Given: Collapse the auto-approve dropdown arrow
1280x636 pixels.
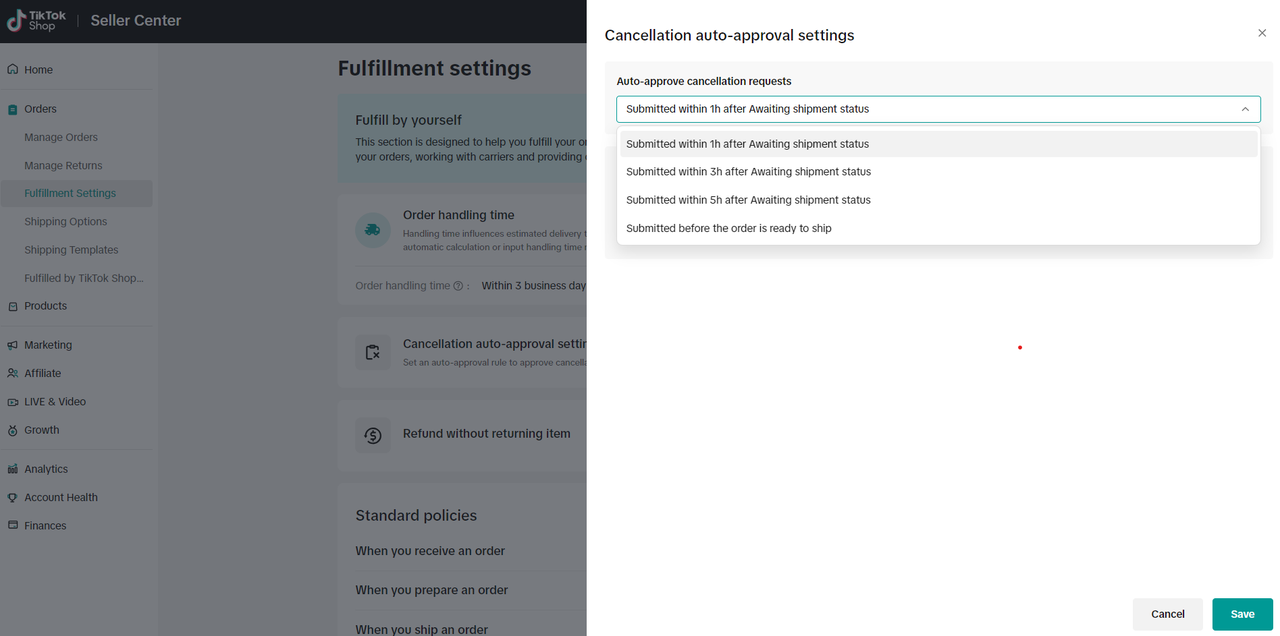Looking at the screenshot, I should pos(1245,109).
